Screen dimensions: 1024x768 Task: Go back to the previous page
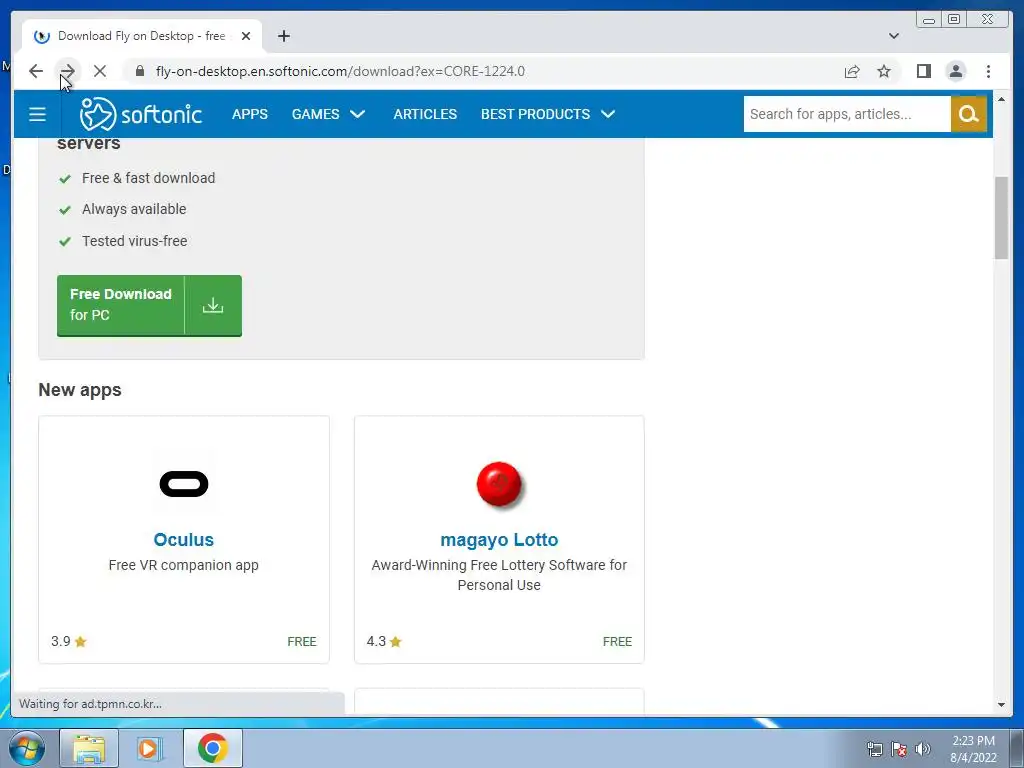36,71
